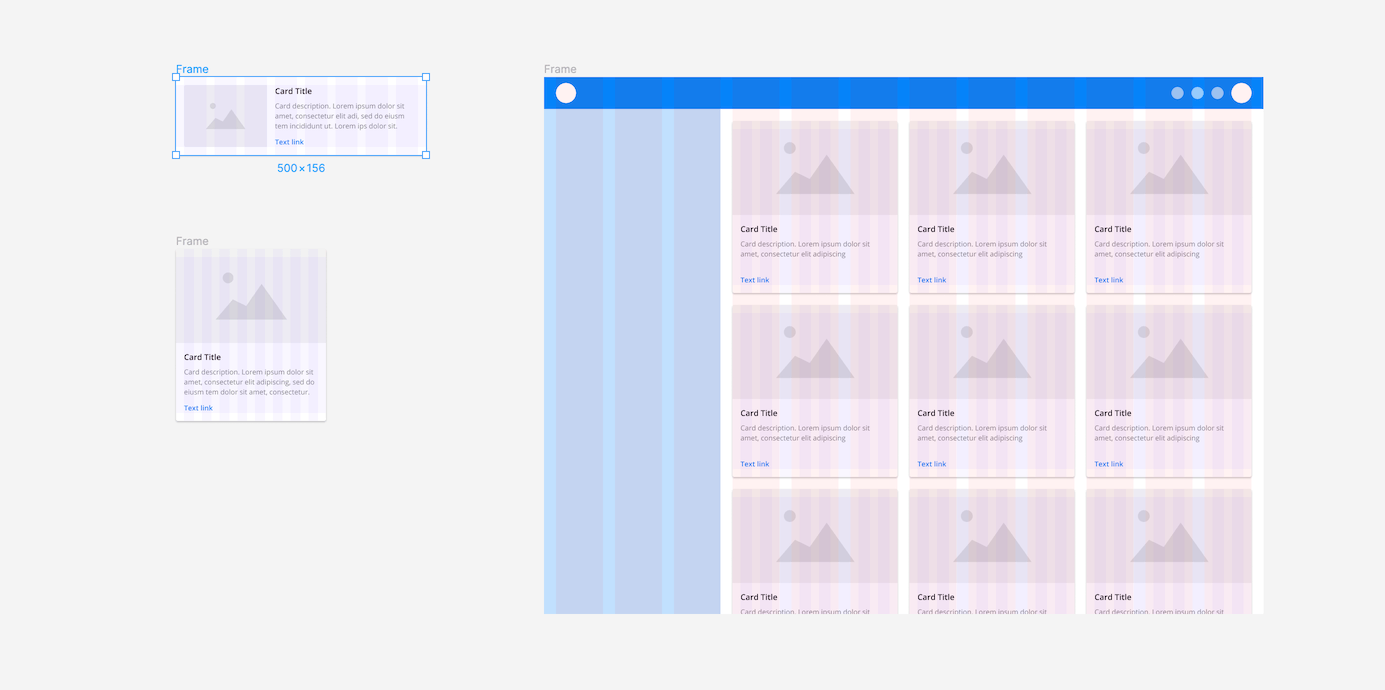
Task: Click 'Text link' in the second-row rightmost grid card
Action: (1109, 464)
